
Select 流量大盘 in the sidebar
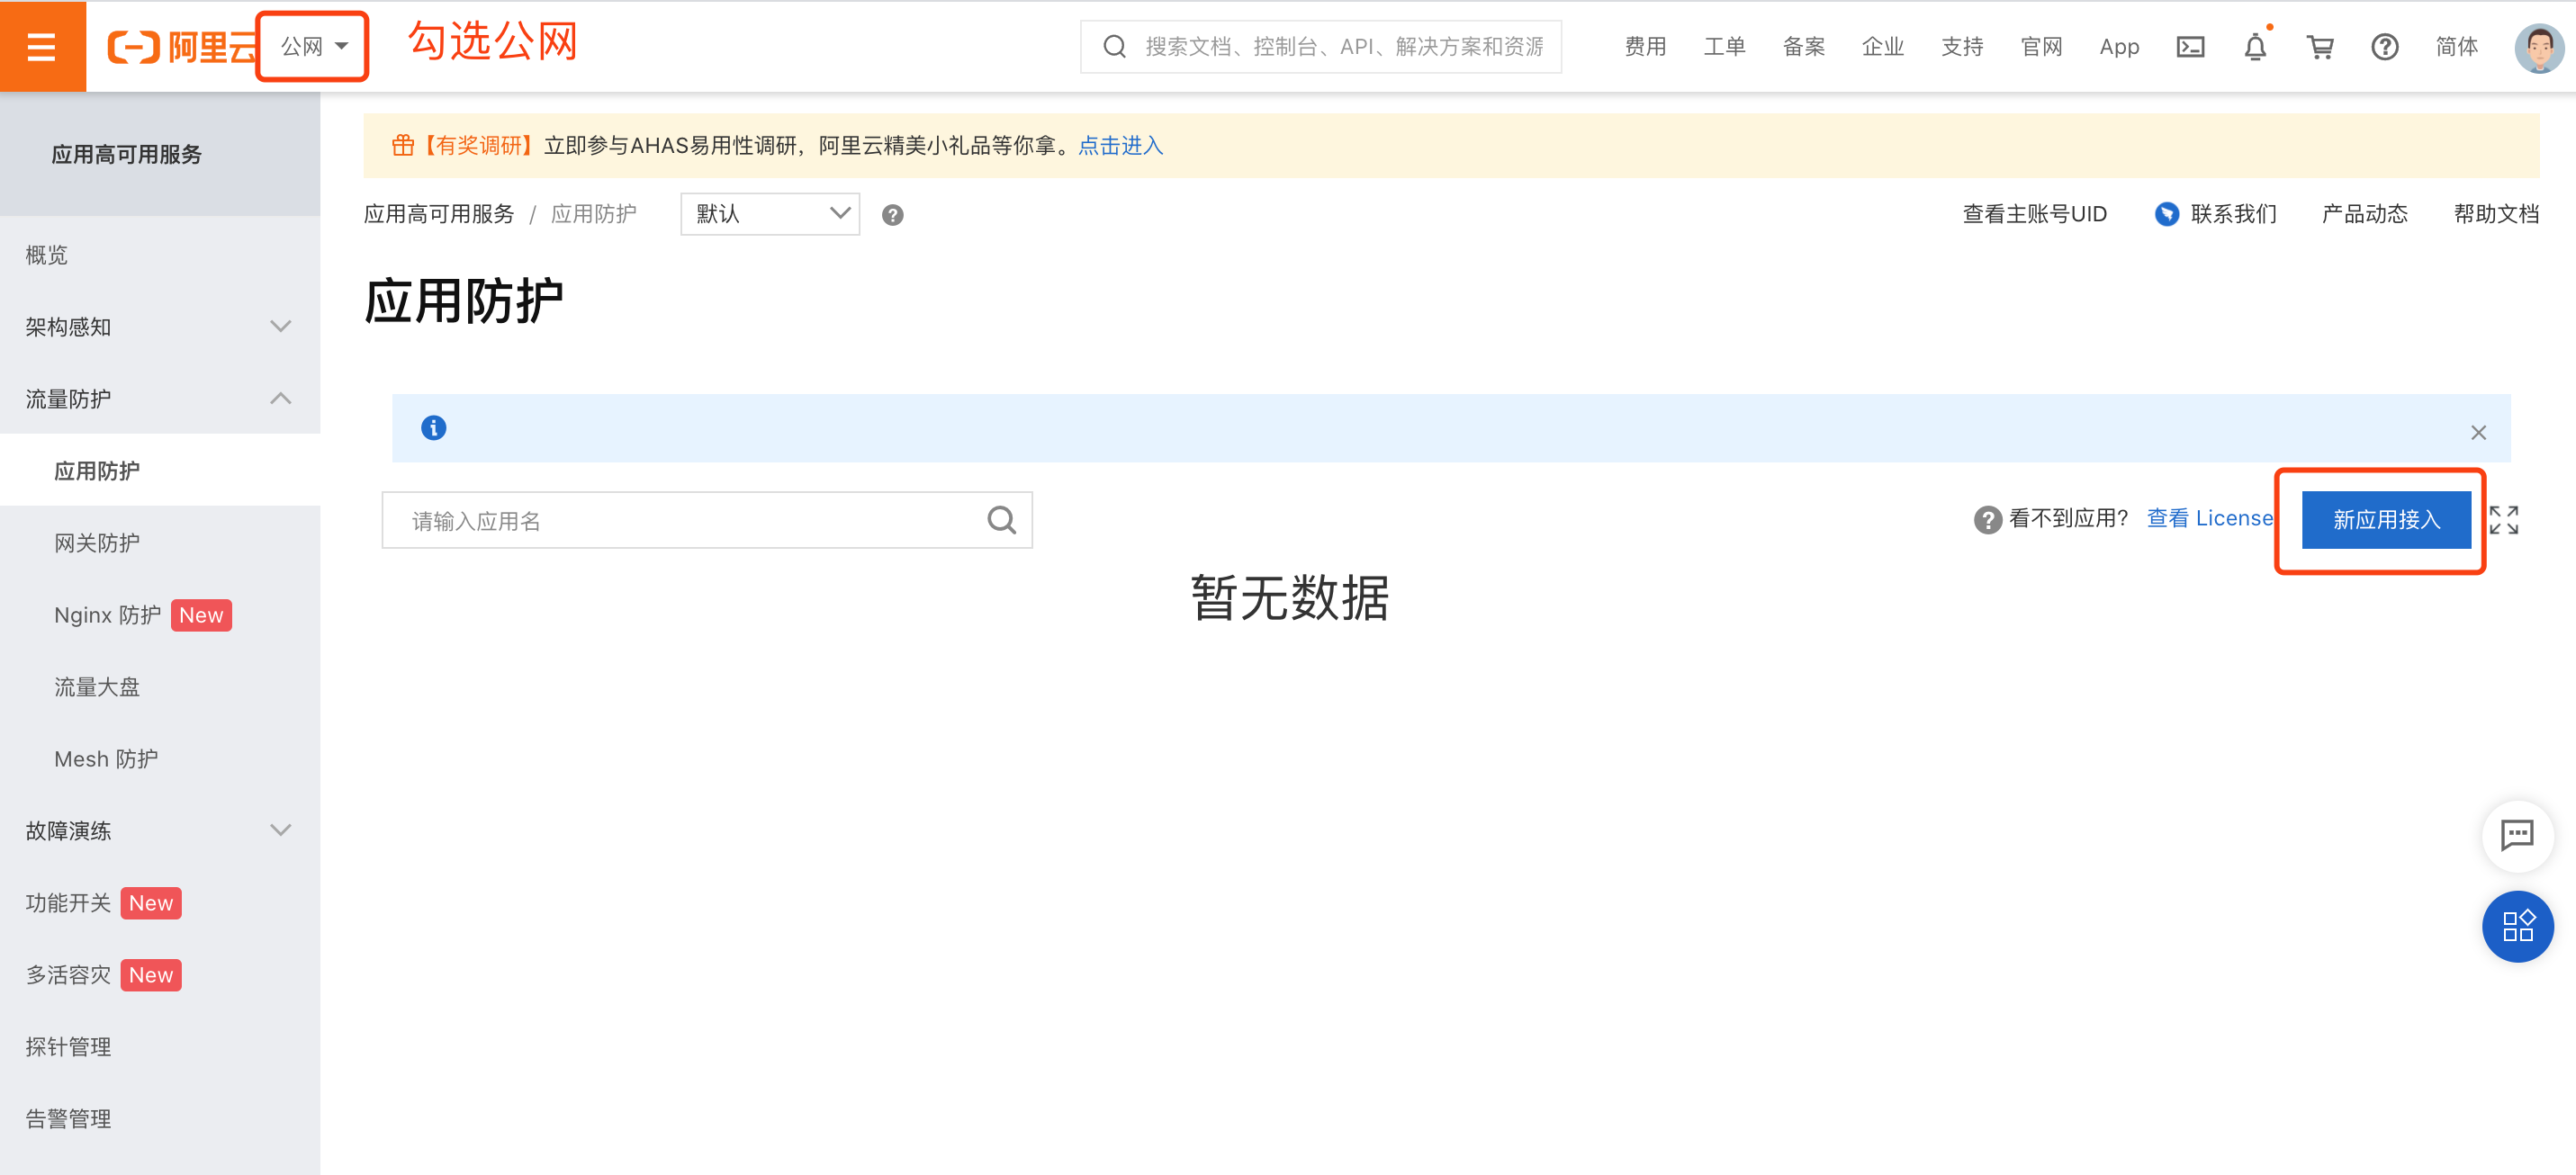coord(97,687)
